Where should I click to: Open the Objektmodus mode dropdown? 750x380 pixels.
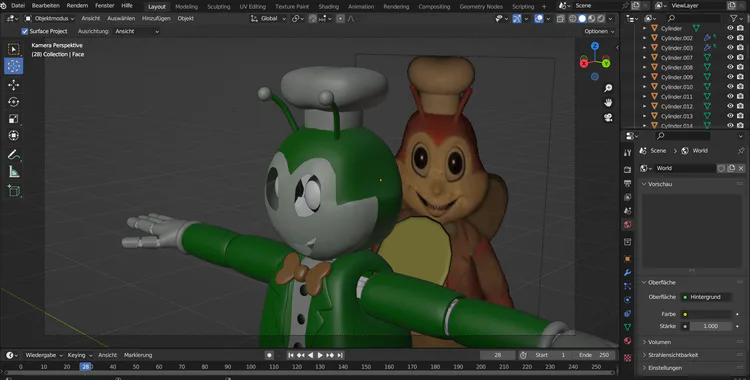[x=49, y=19]
